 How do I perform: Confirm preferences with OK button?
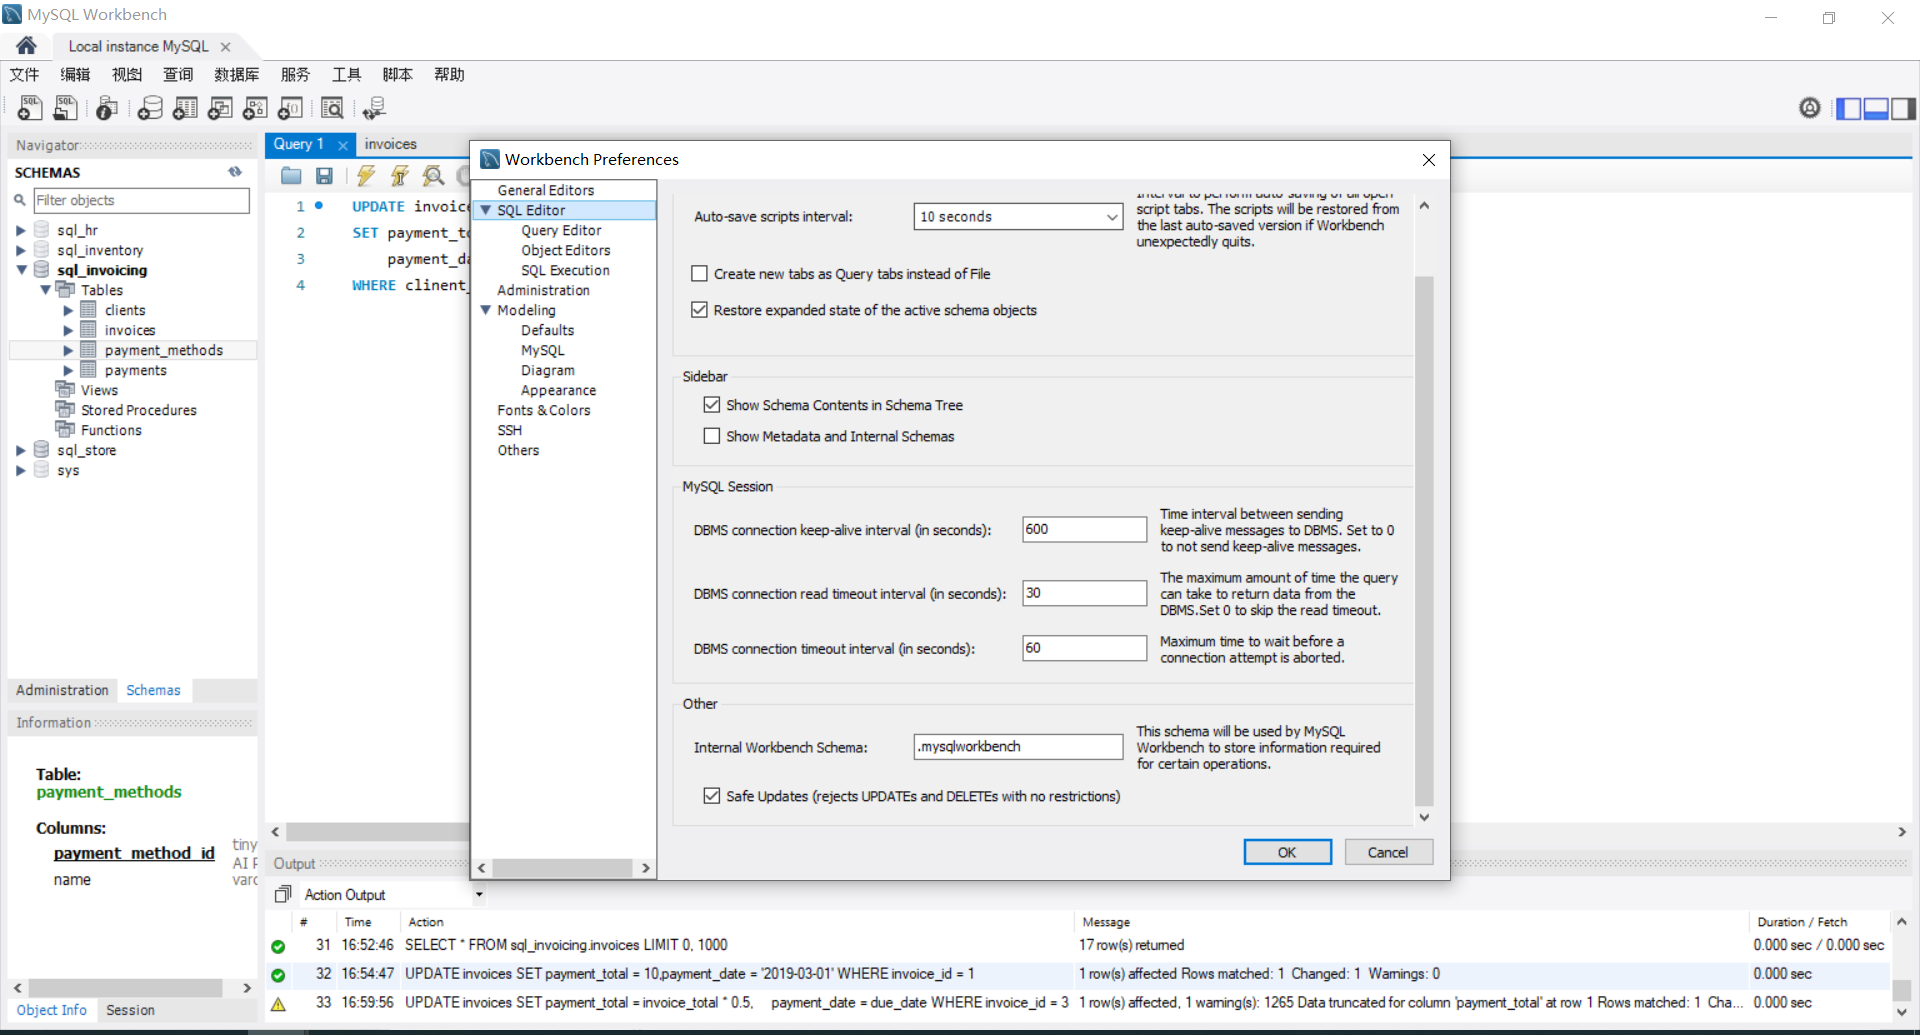pos(1287,852)
